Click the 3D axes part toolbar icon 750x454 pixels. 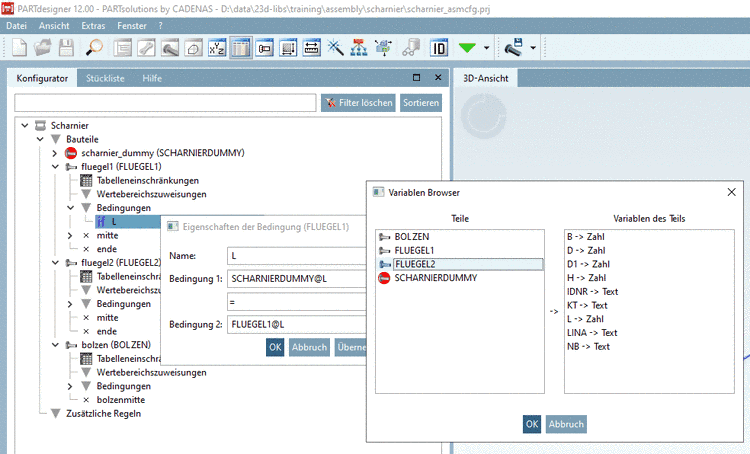point(383,48)
